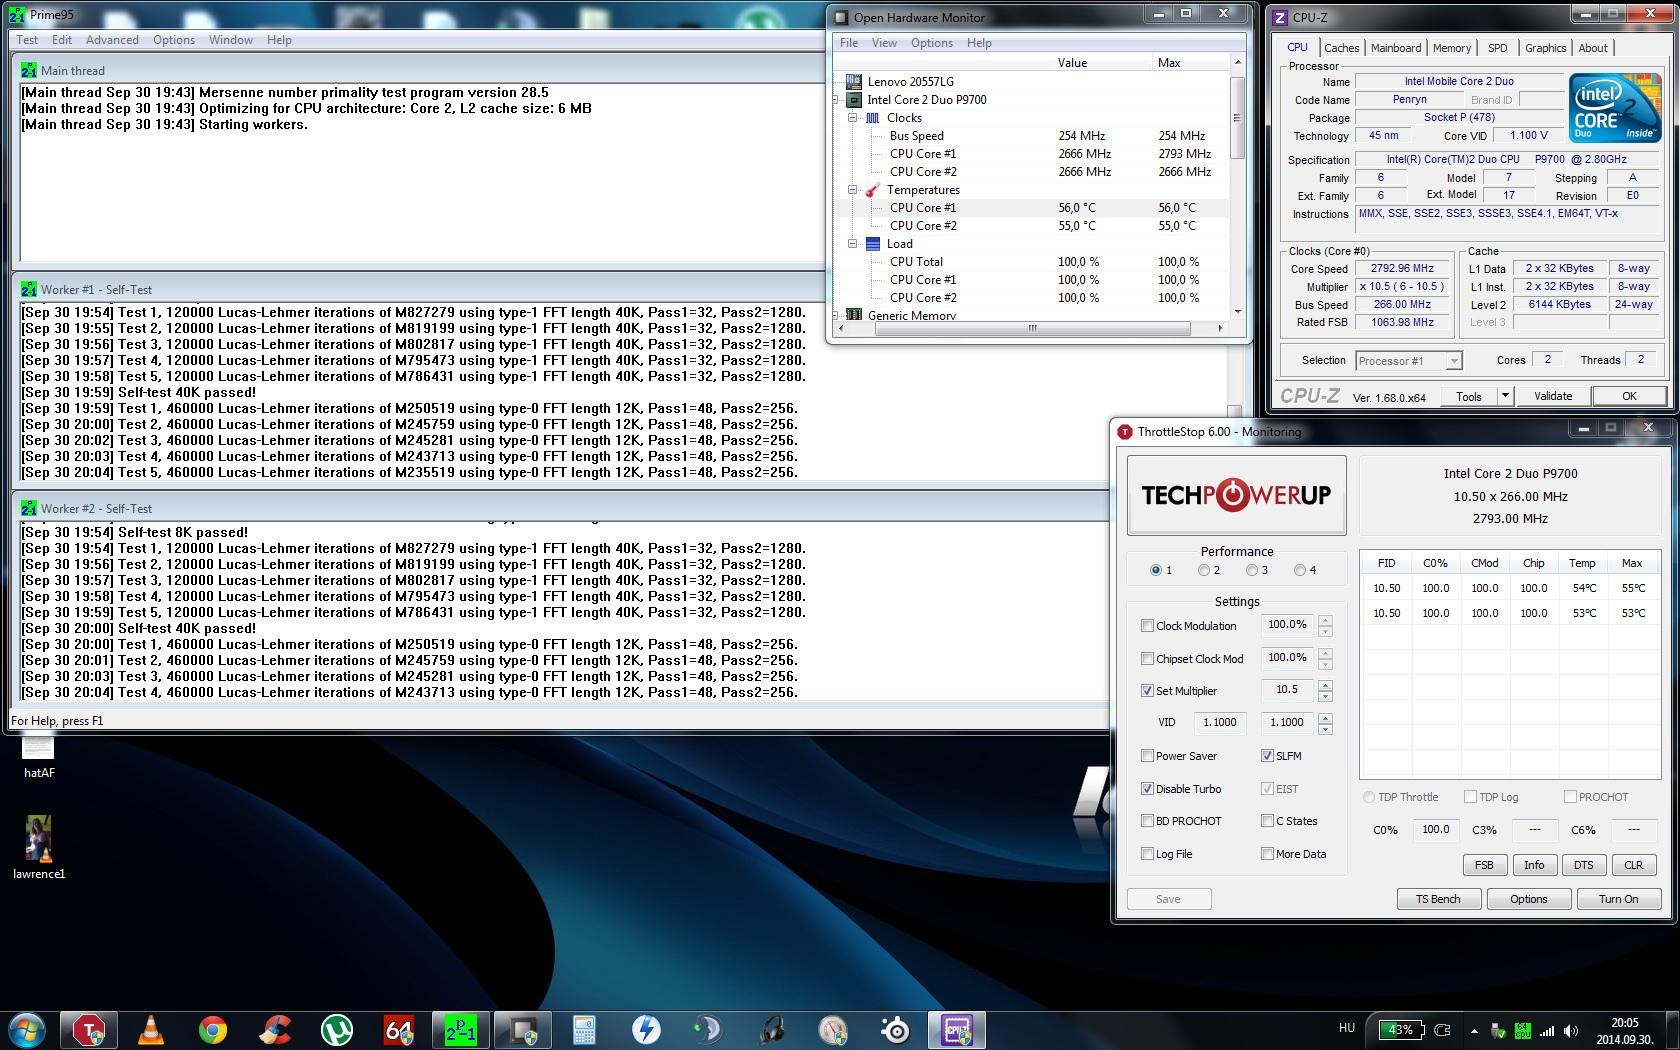Enable BD PROCHOT checkbox

click(1147, 821)
